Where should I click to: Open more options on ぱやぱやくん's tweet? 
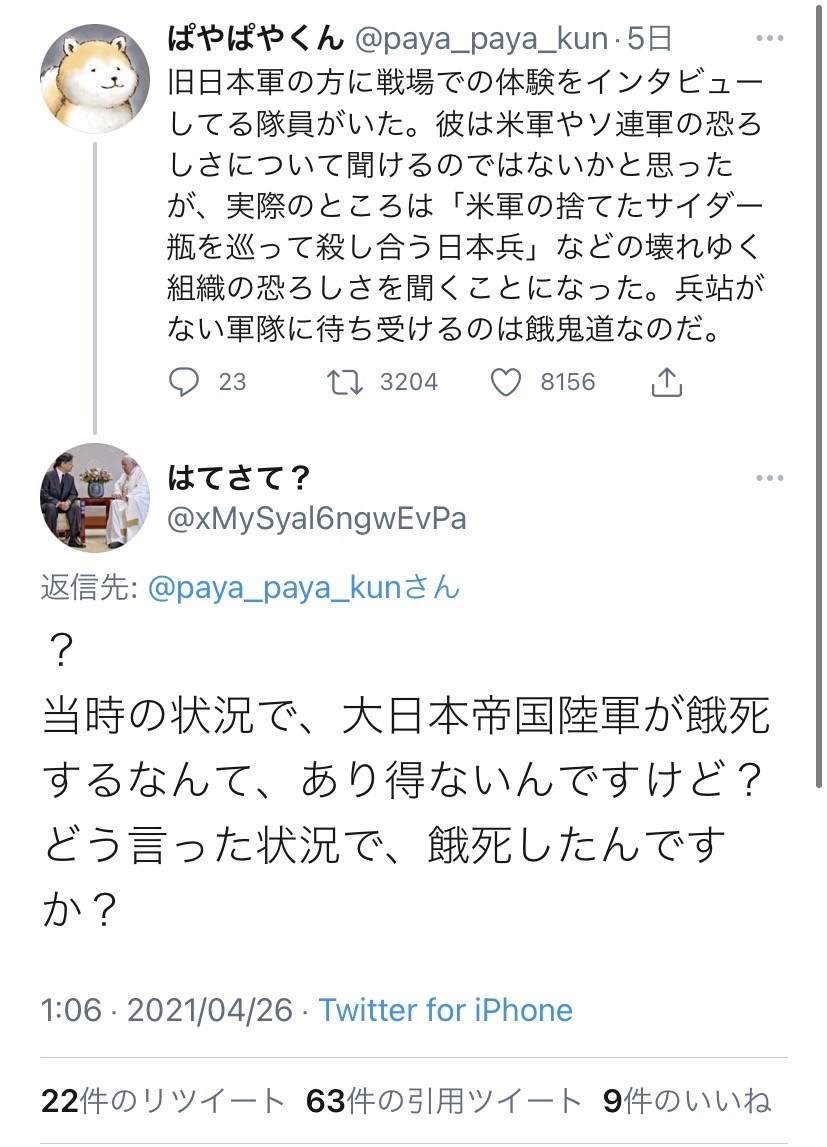pyautogui.click(x=770, y=40)
